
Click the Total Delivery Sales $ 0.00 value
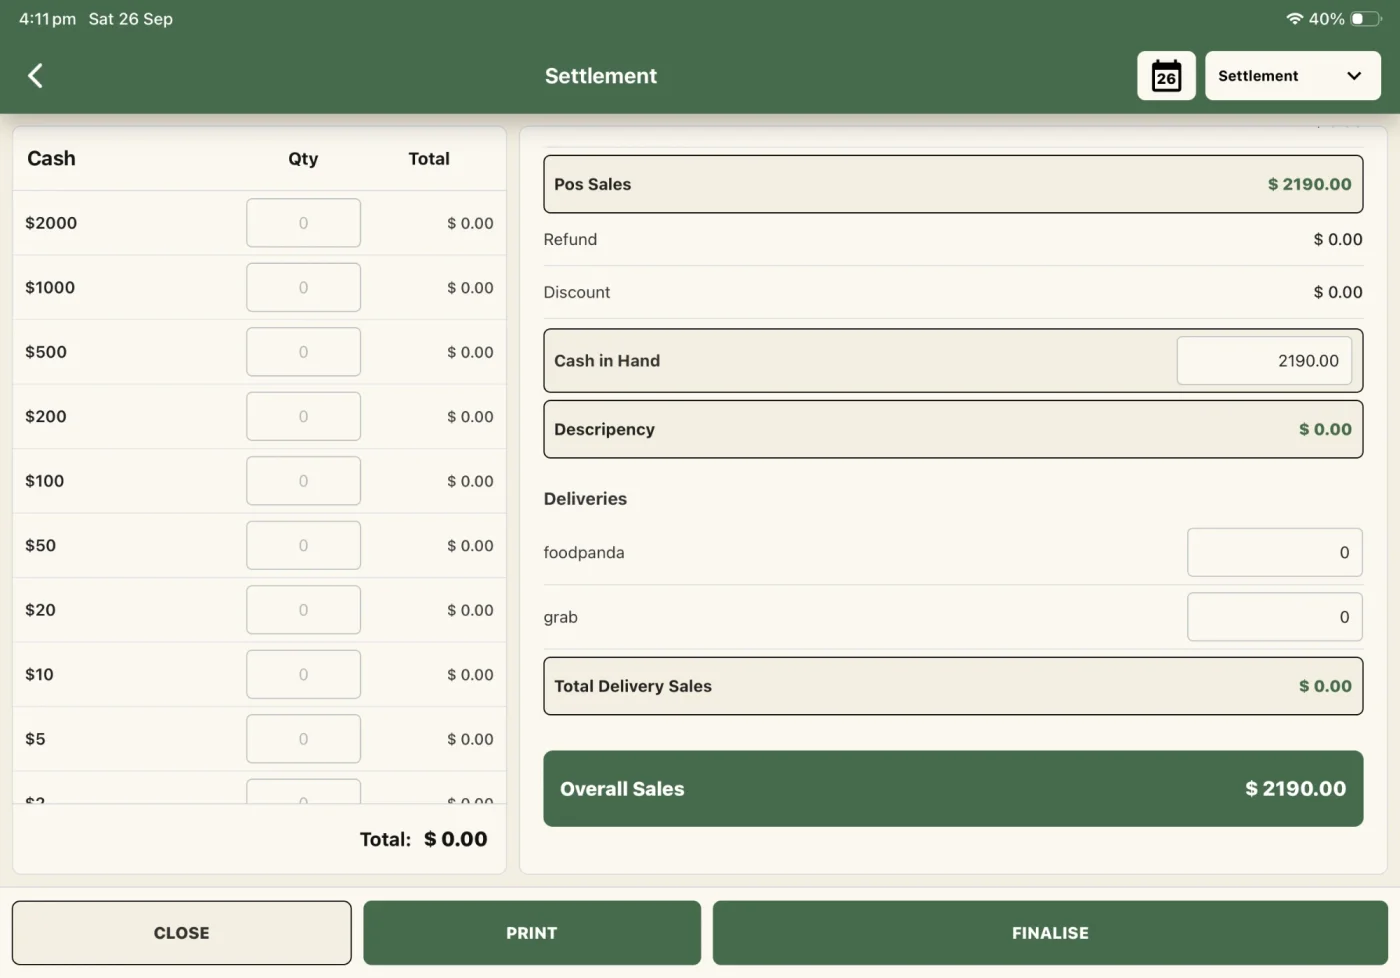tap(1325, 686)
